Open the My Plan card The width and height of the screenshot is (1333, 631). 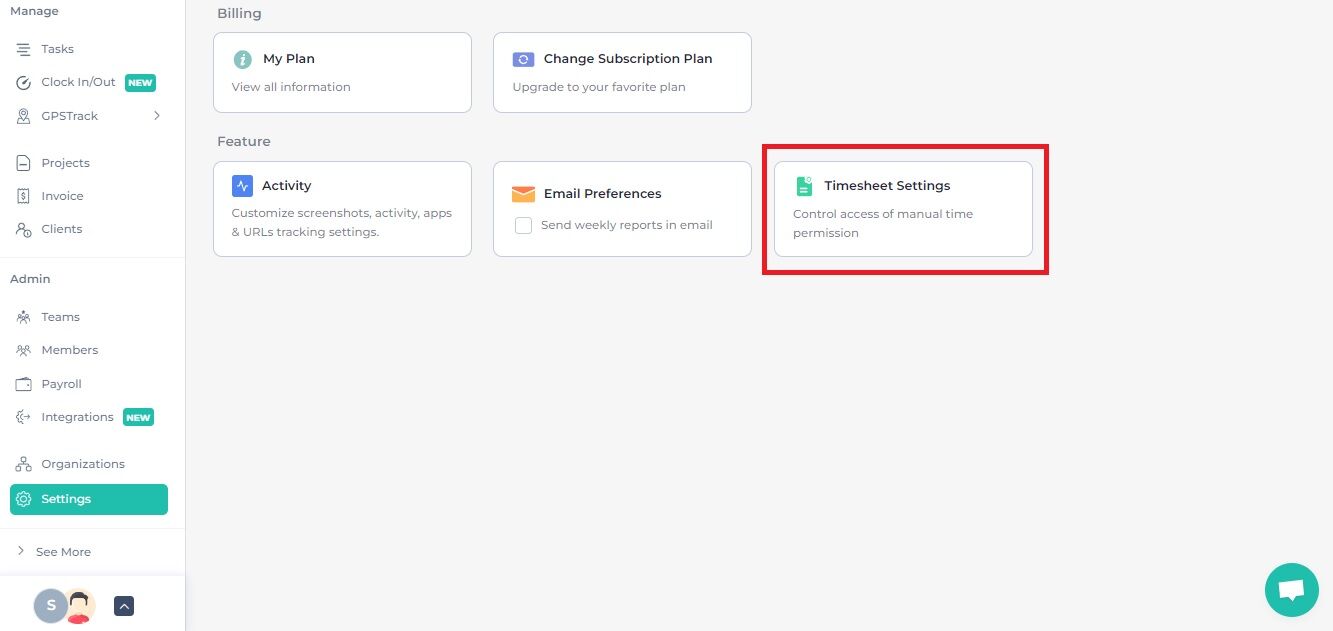point(342,72)
